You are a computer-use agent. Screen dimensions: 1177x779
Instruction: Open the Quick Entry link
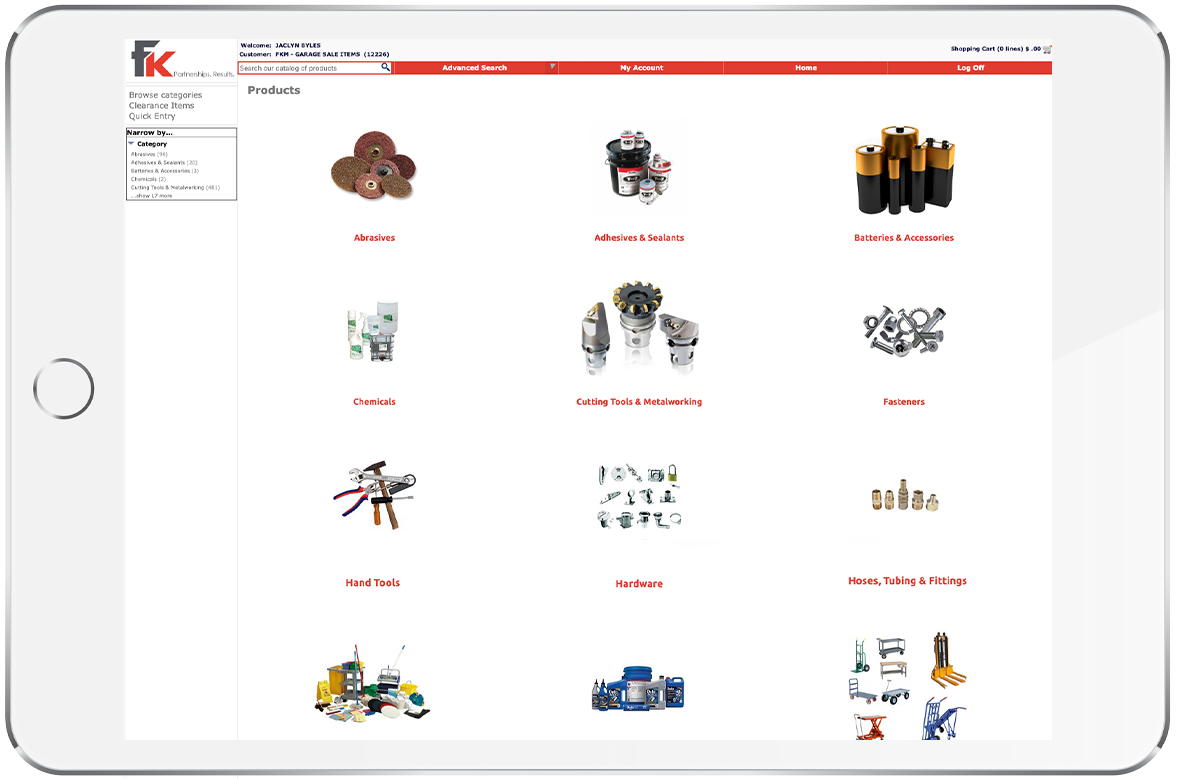click(152, 117)
